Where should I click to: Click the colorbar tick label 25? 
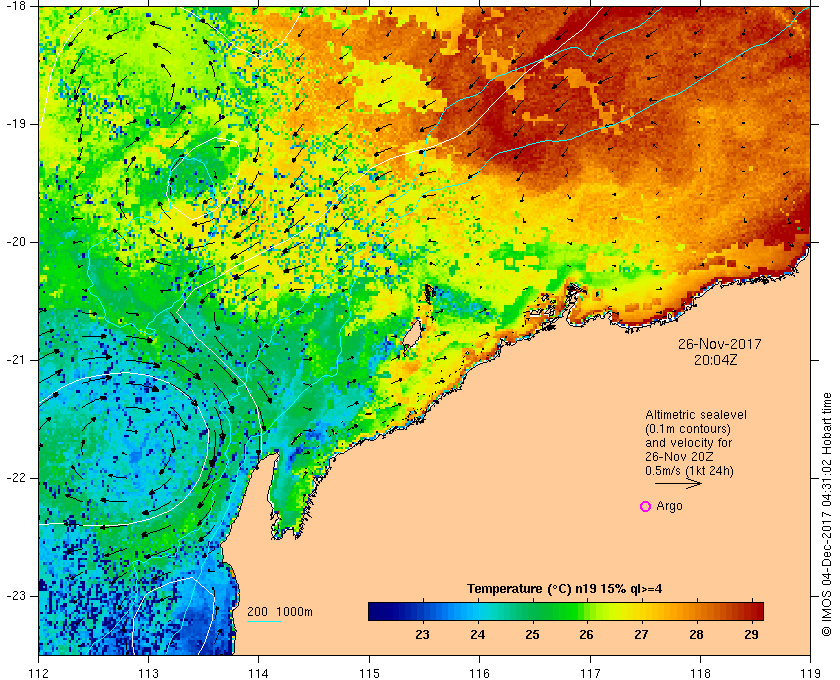point(532,635)
